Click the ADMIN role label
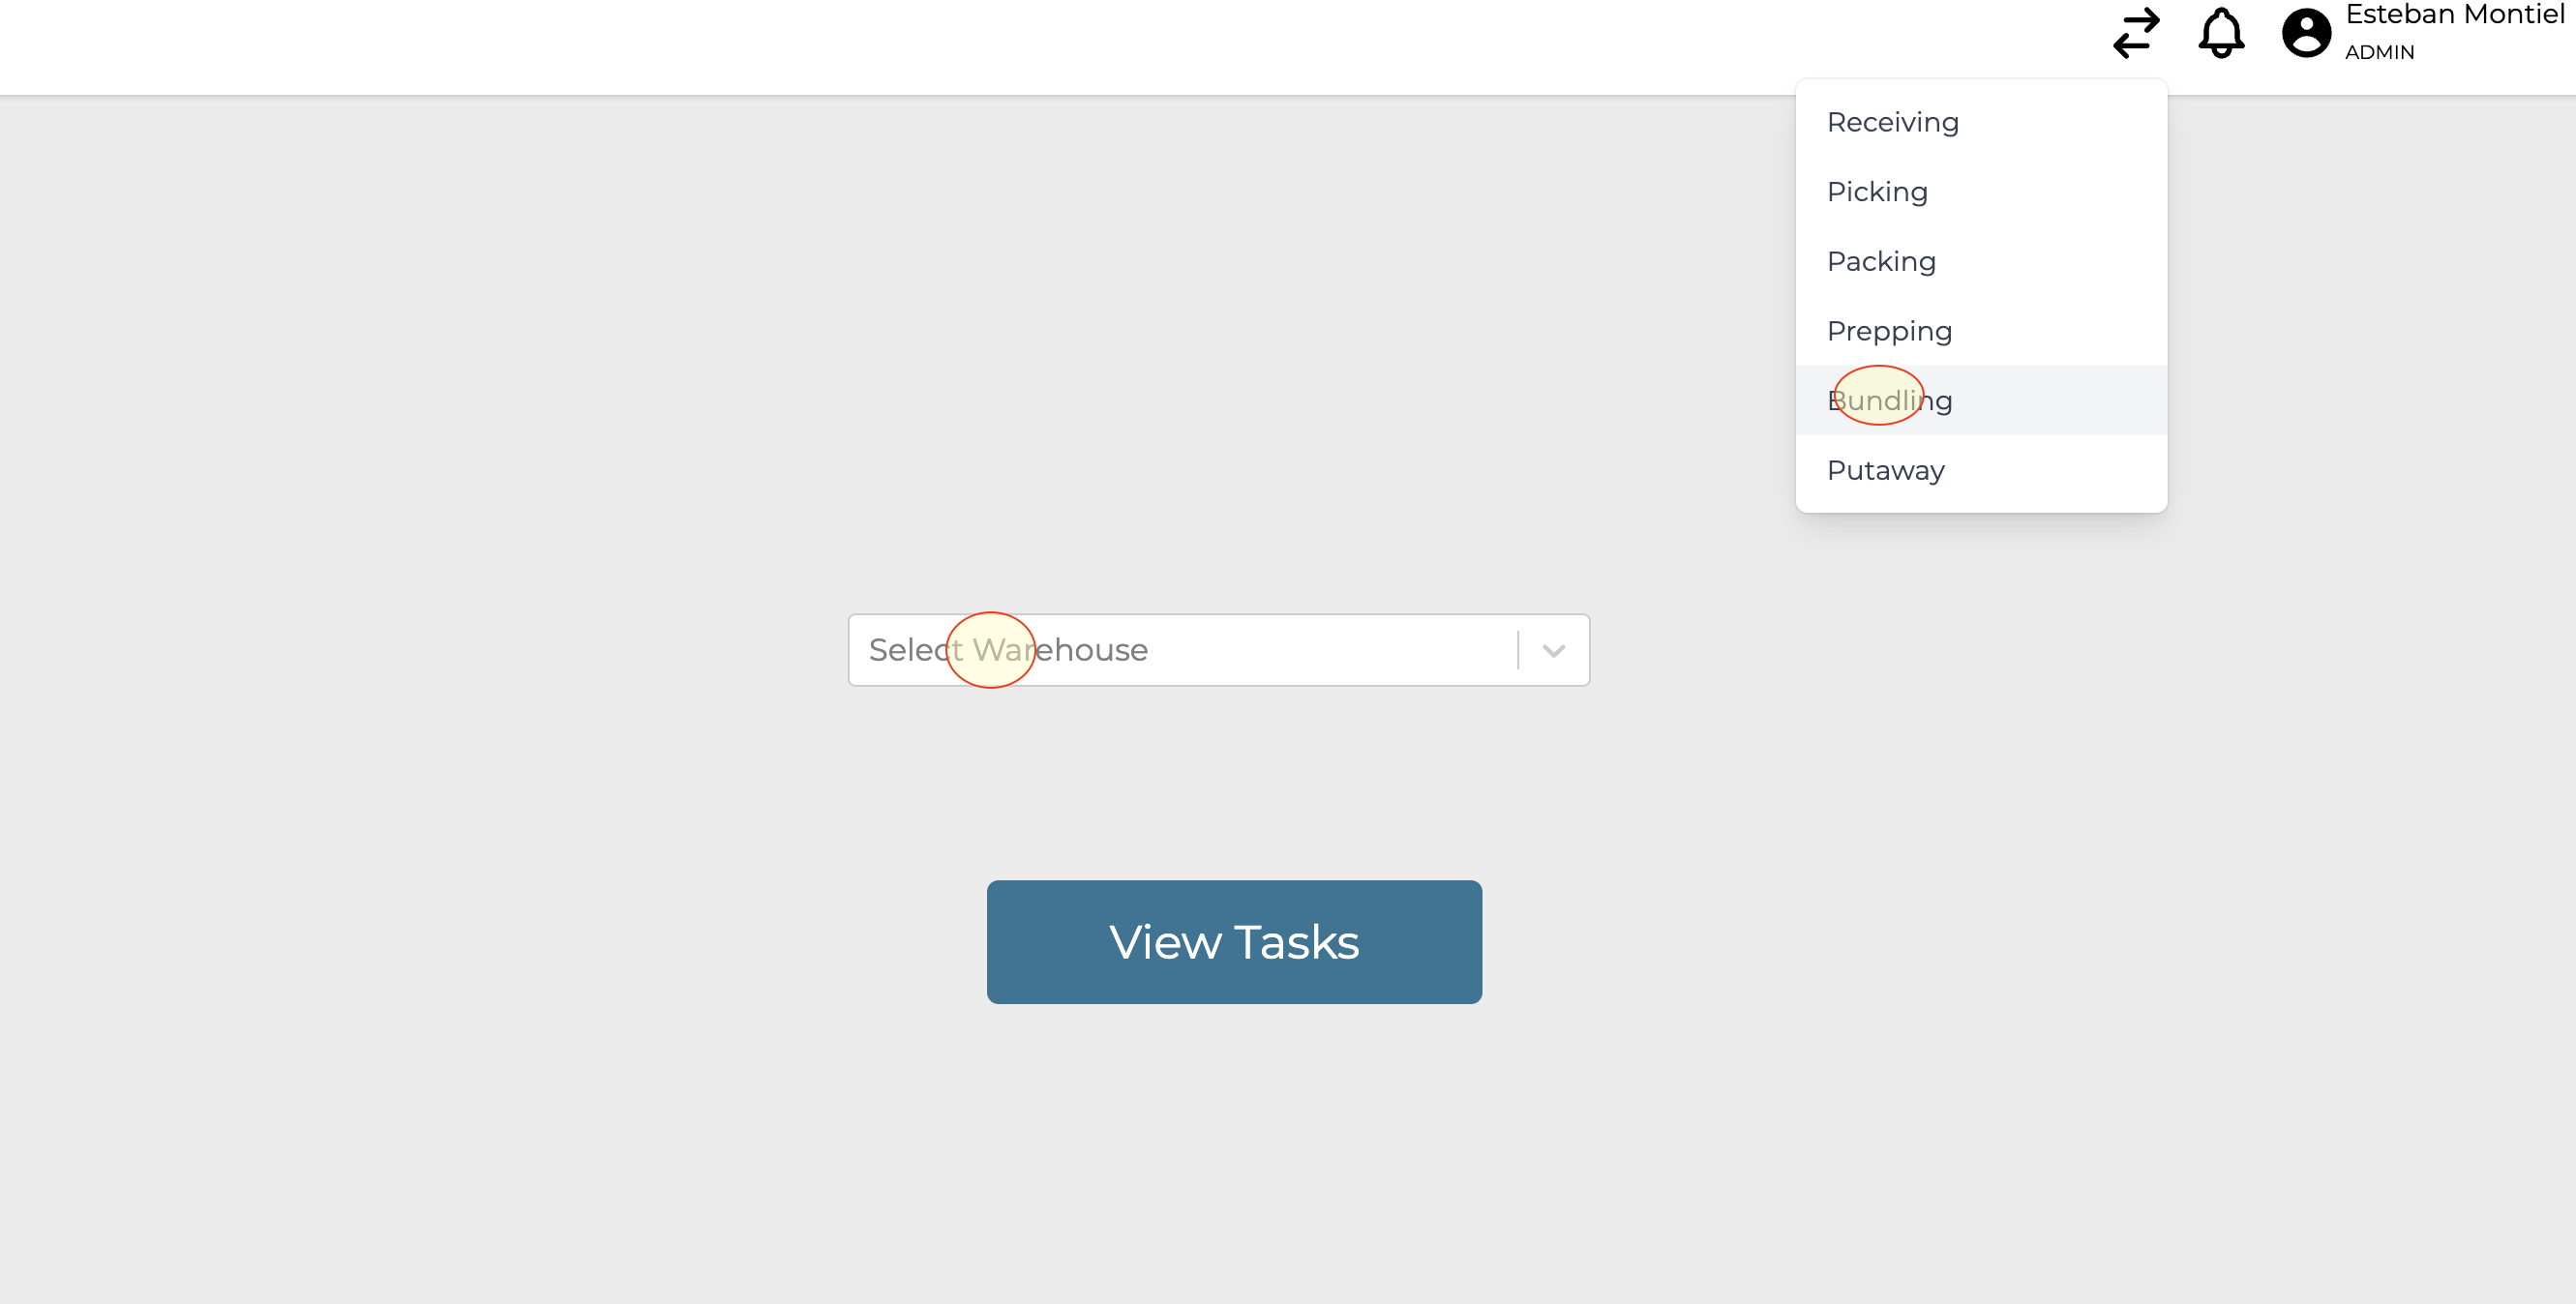The height and width of the screenshot is (1304, 2576). click(x=2379, y=52)
